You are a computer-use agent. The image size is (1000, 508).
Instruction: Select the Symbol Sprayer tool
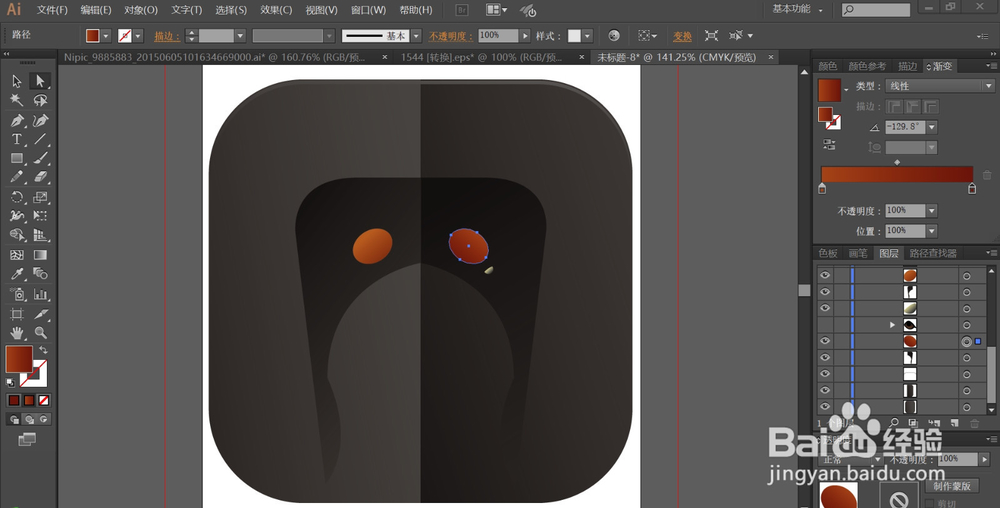point(17,294)
